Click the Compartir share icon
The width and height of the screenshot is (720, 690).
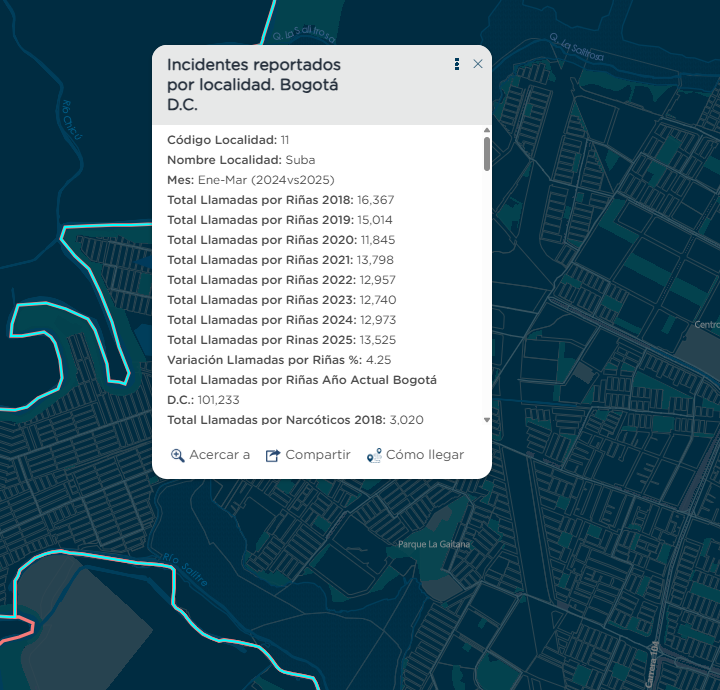pos(273,455)
